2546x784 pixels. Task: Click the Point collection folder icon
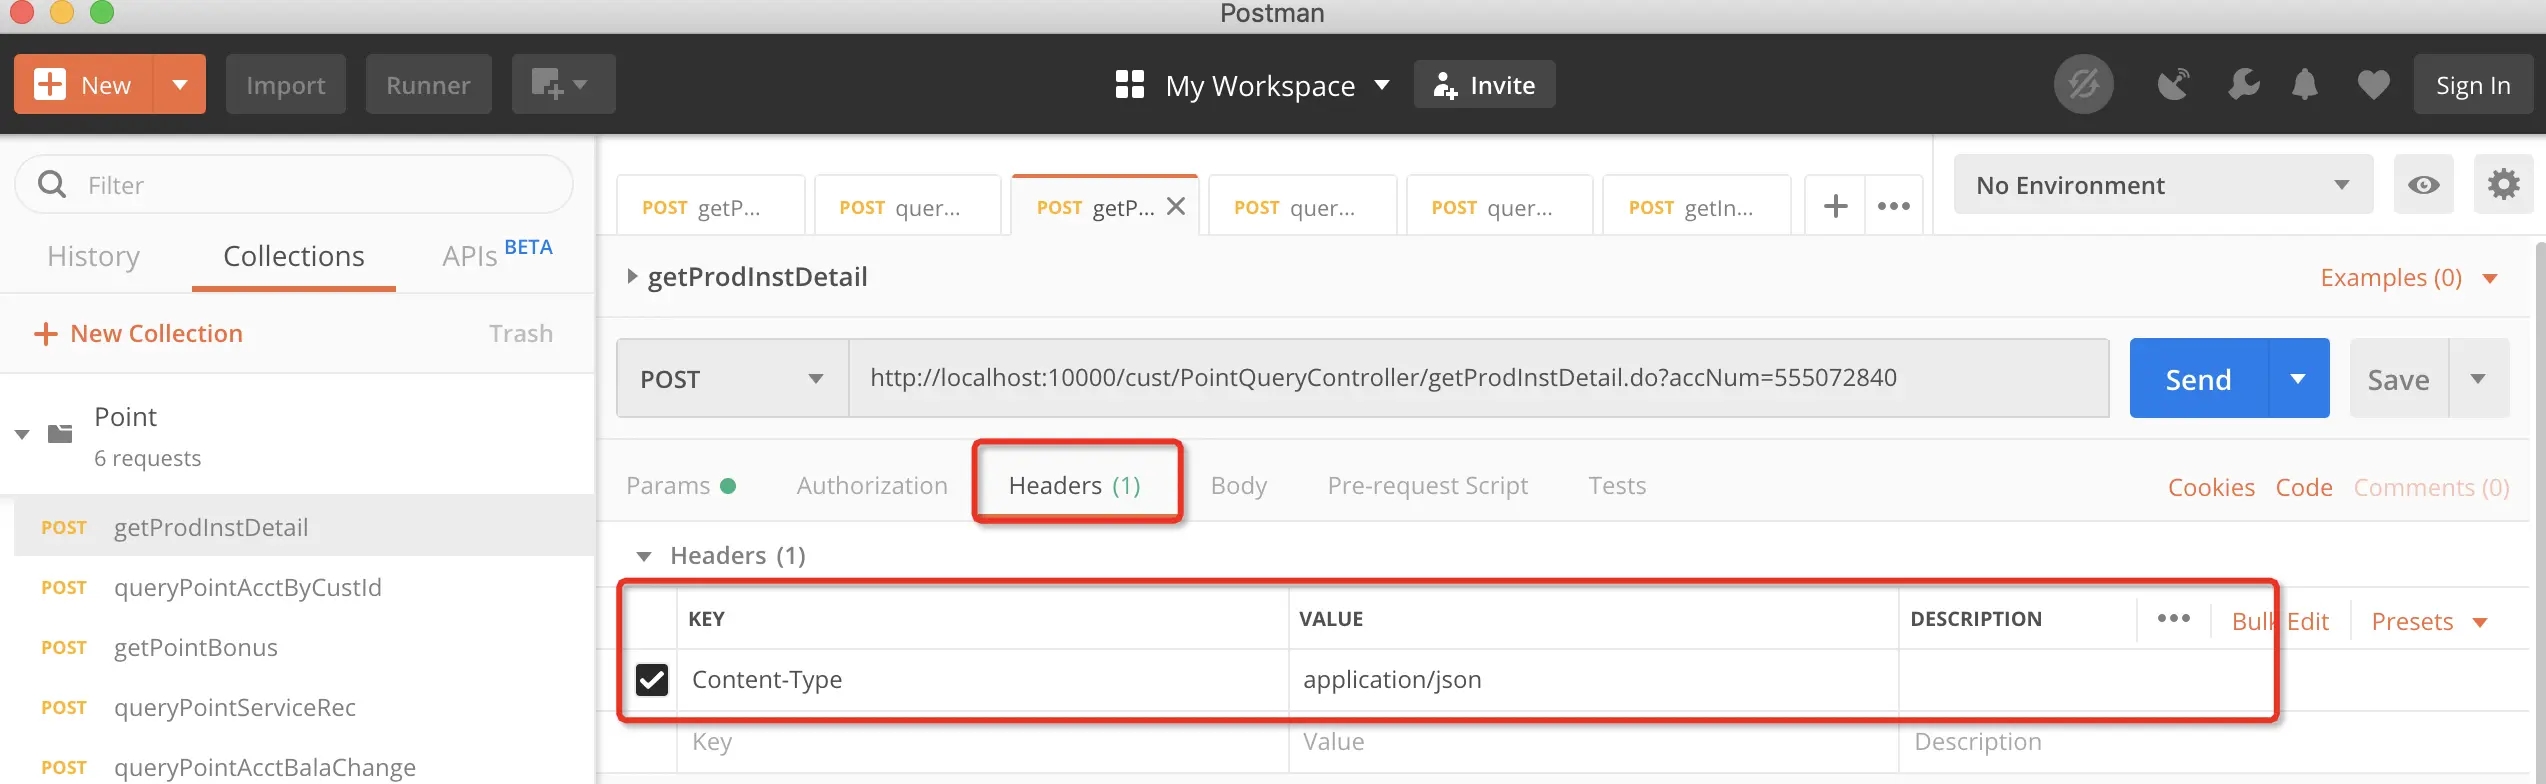[60, 433]
